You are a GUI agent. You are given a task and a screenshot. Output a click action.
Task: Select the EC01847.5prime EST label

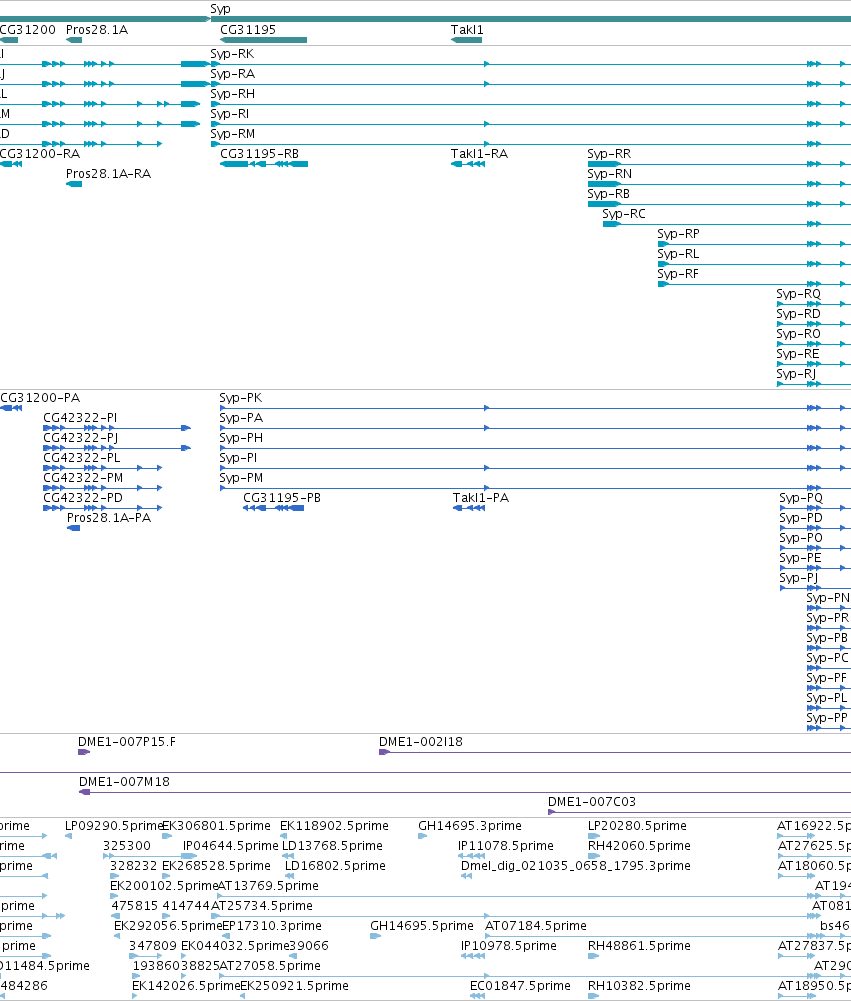520,986
